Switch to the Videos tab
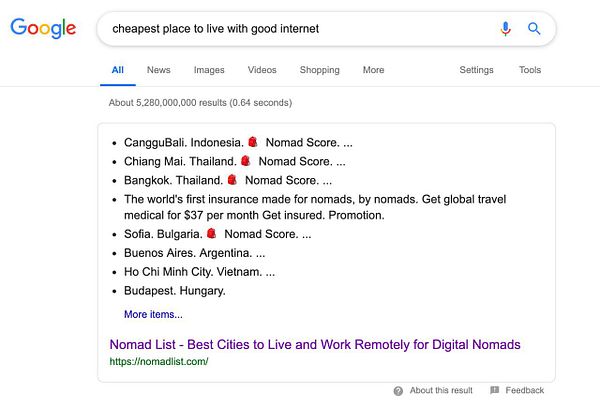Viewport: 600px width, 405px height. 262,70
